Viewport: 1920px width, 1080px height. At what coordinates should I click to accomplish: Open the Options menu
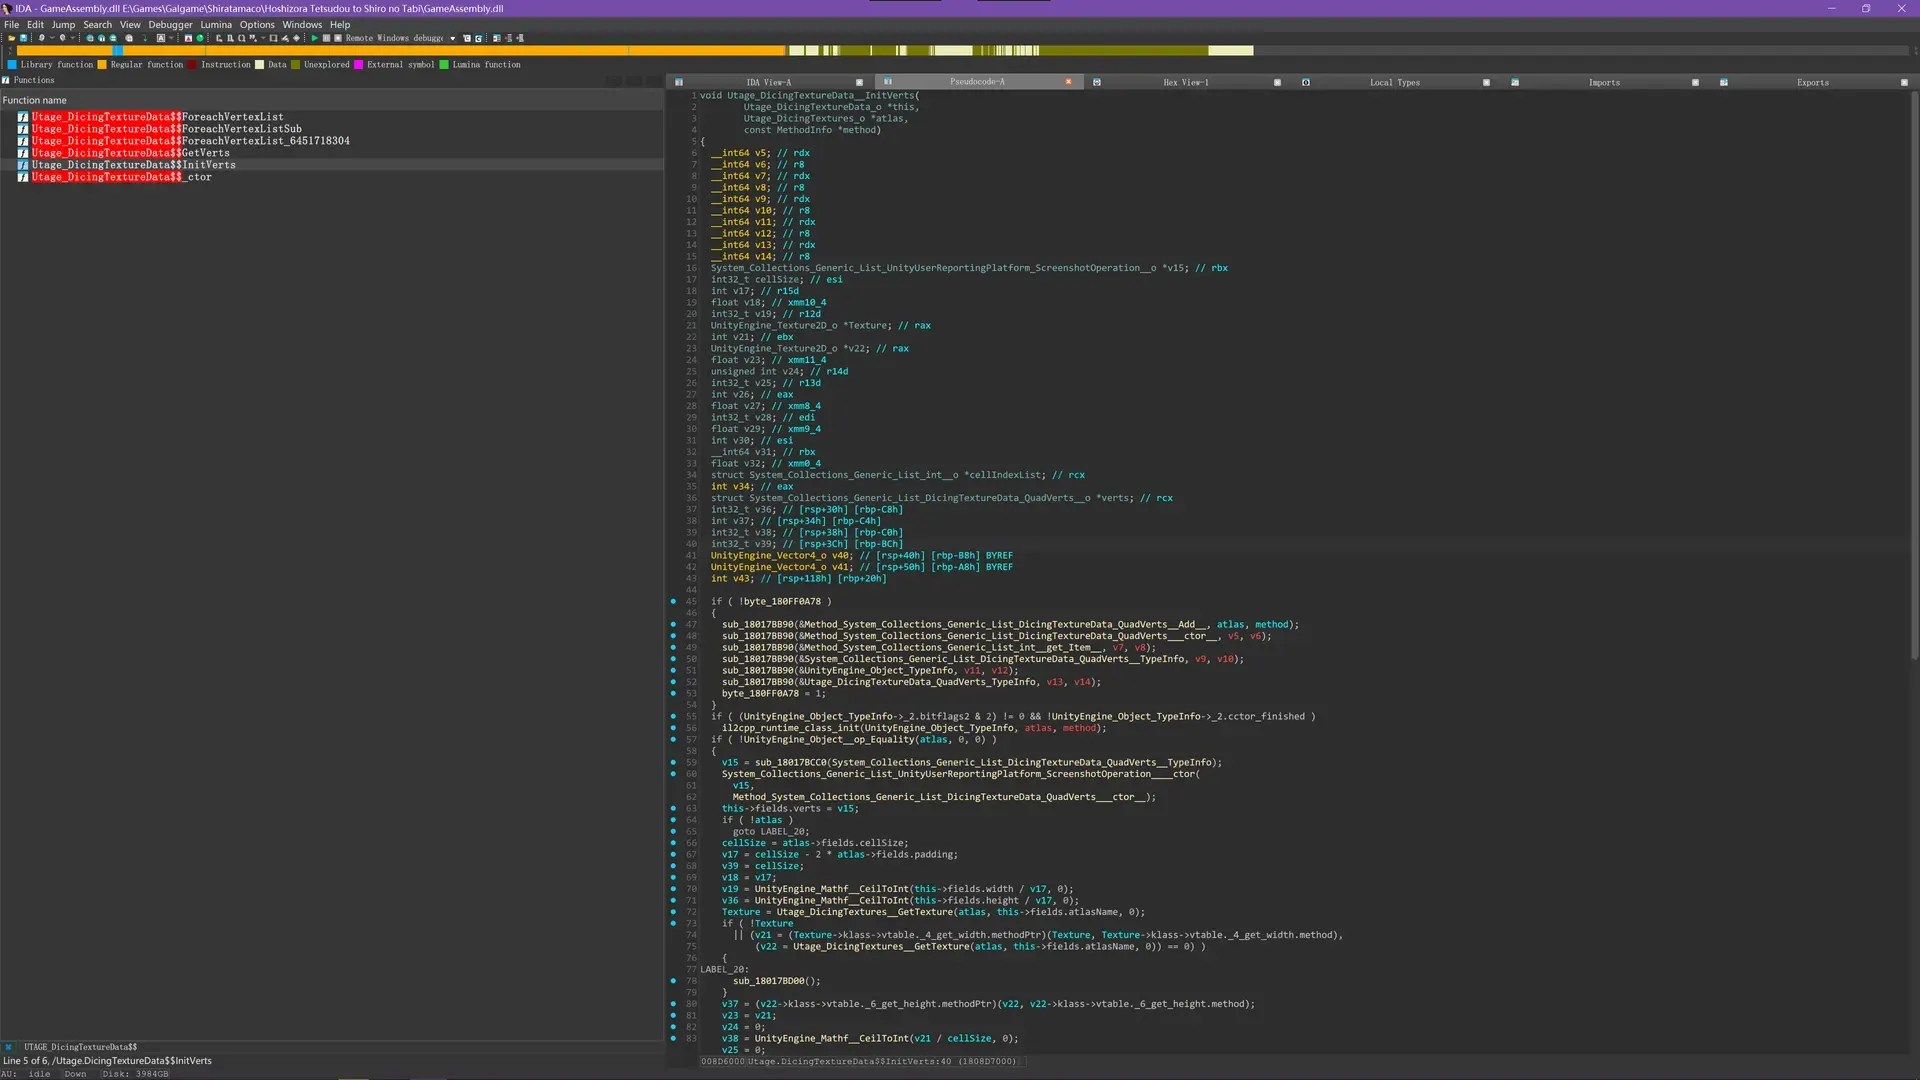(257, 25)
